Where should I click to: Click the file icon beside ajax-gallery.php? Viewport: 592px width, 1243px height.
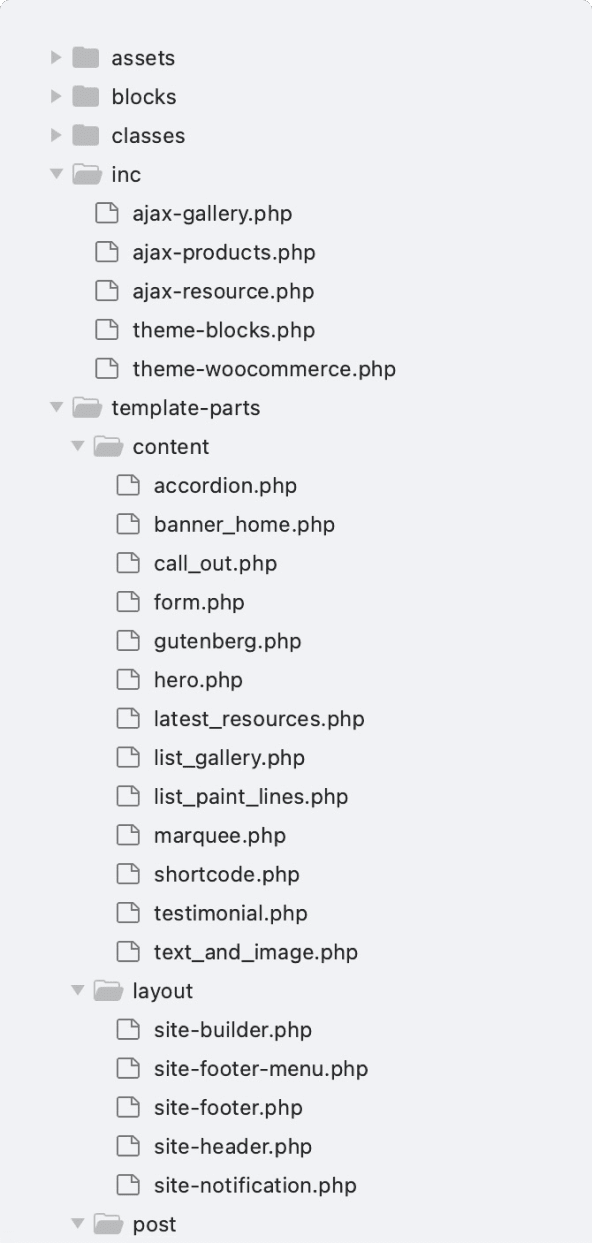[108, 213]
